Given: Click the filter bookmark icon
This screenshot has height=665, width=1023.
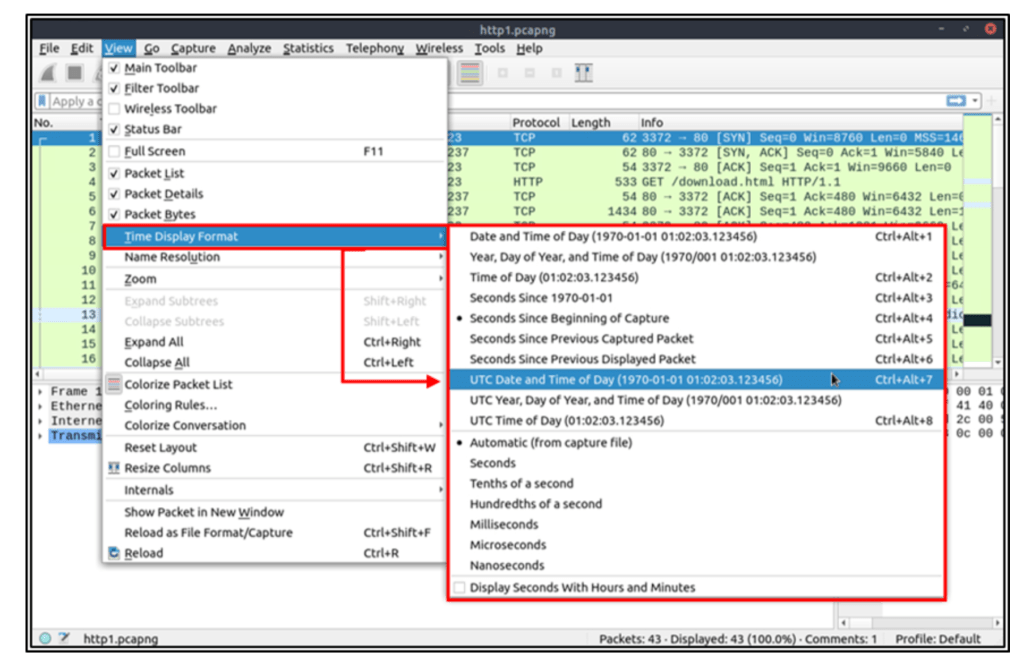Looking at the screenshot, I should tap(42, 101).
